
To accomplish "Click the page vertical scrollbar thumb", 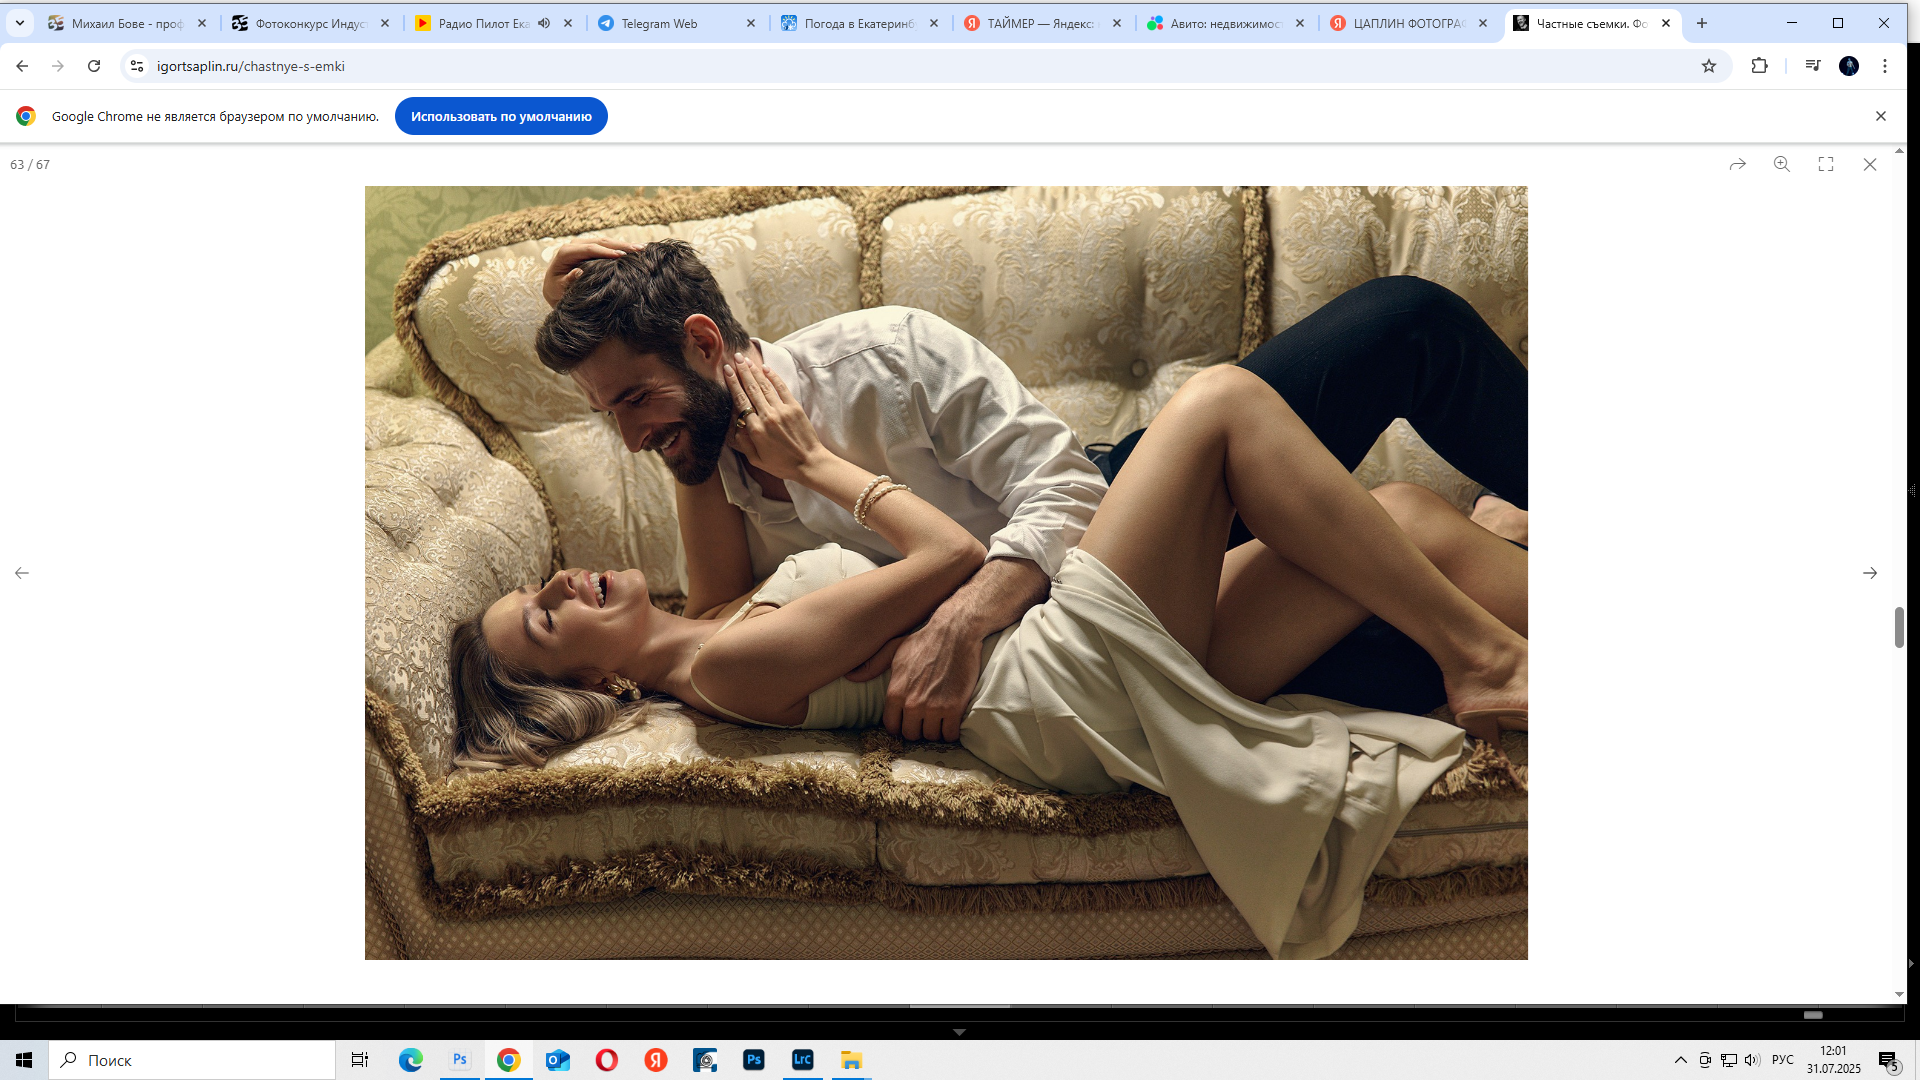I will click(1899, 627).
